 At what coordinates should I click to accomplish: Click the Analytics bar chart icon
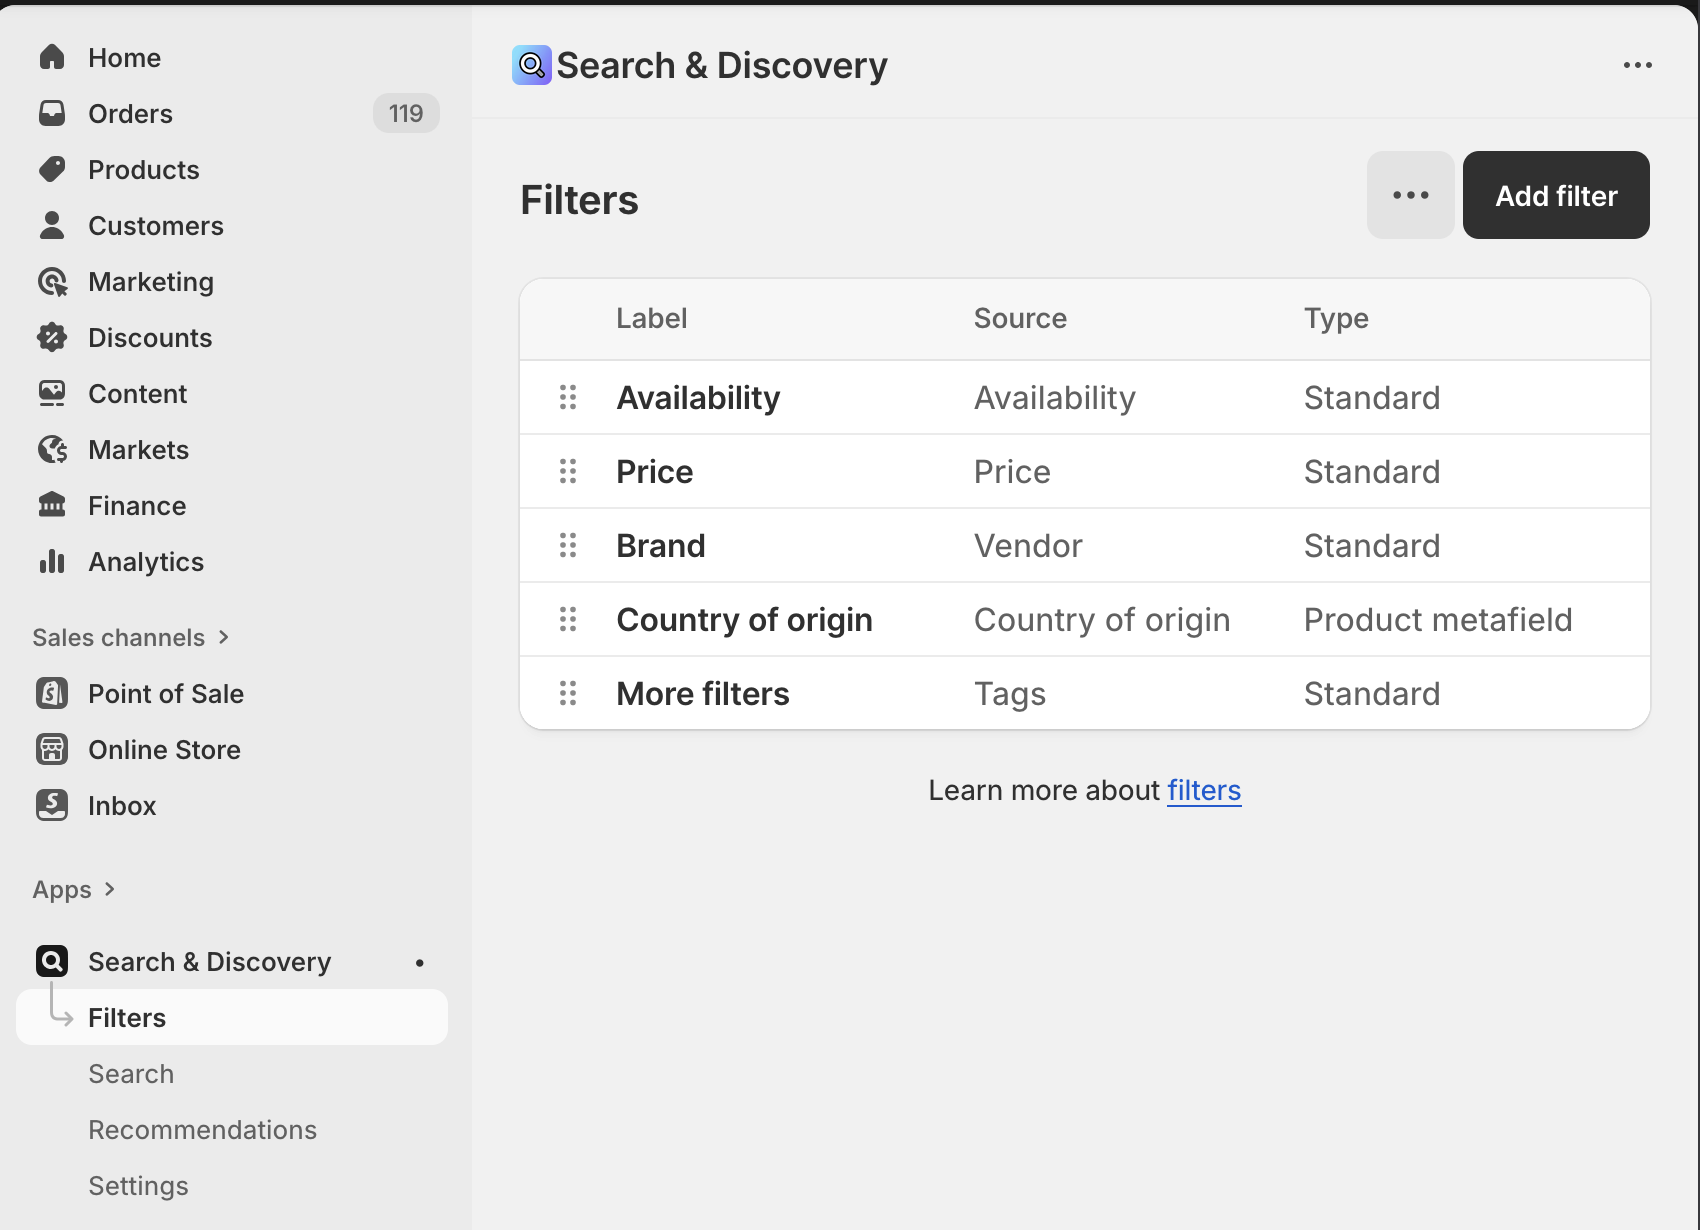(52, 562)
